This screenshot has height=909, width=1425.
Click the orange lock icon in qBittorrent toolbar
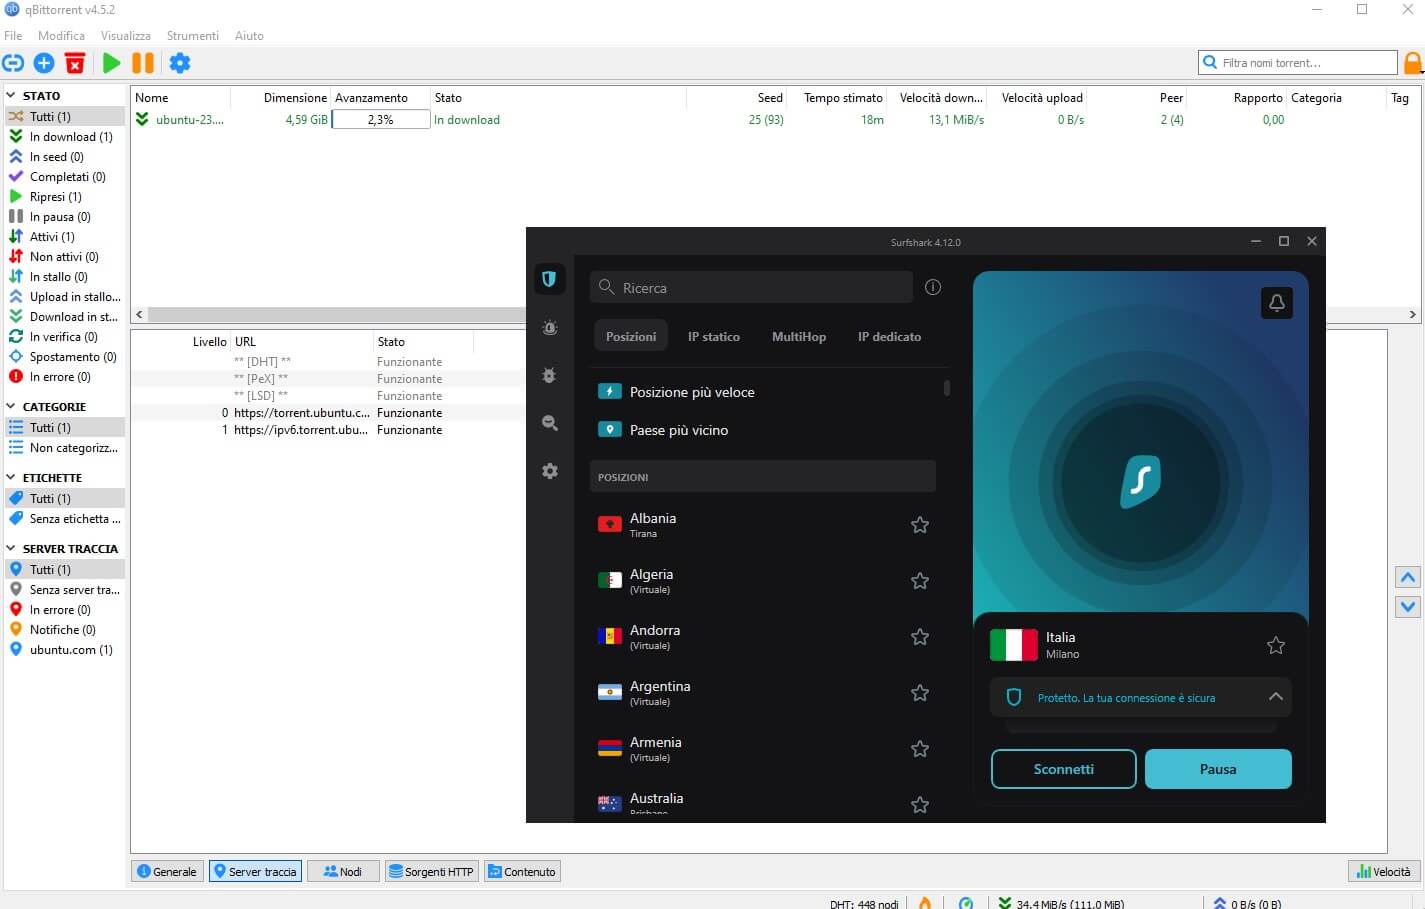pos(1413,63)
